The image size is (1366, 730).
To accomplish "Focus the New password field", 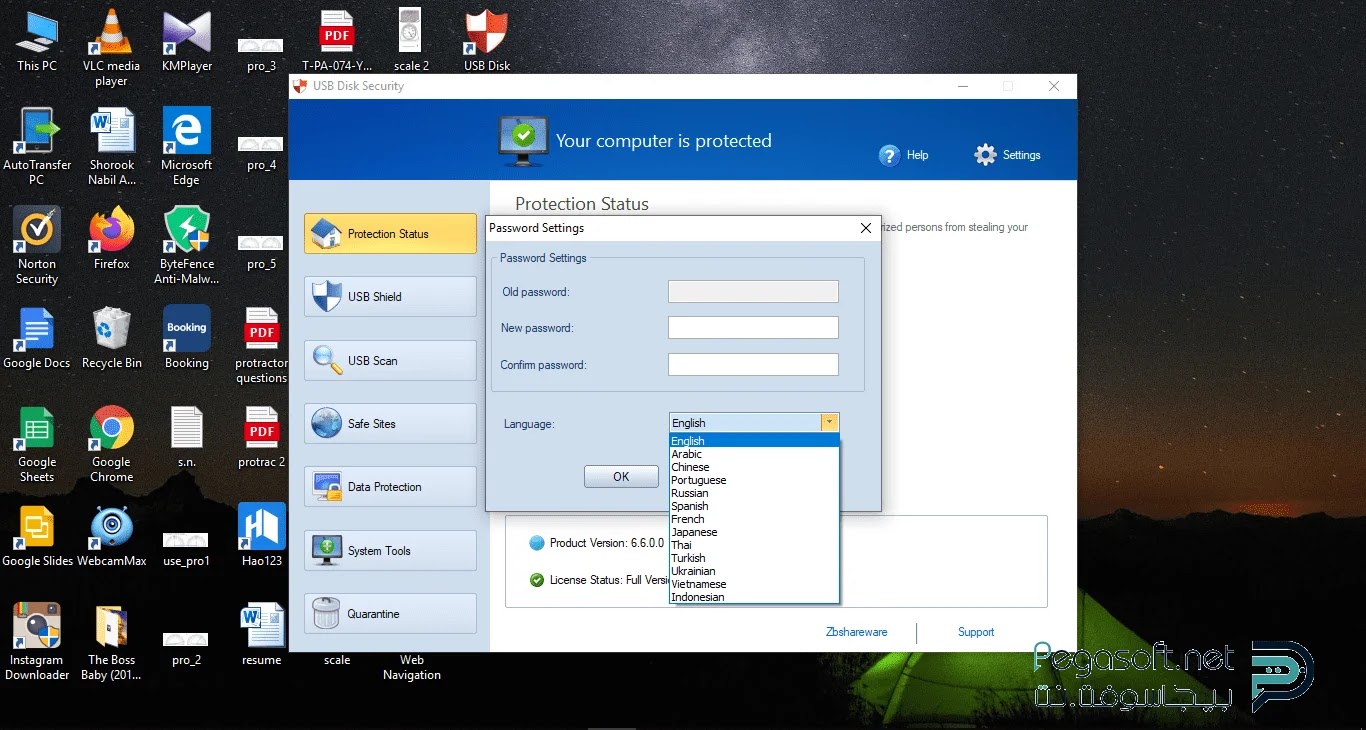I will click(753, 328).
